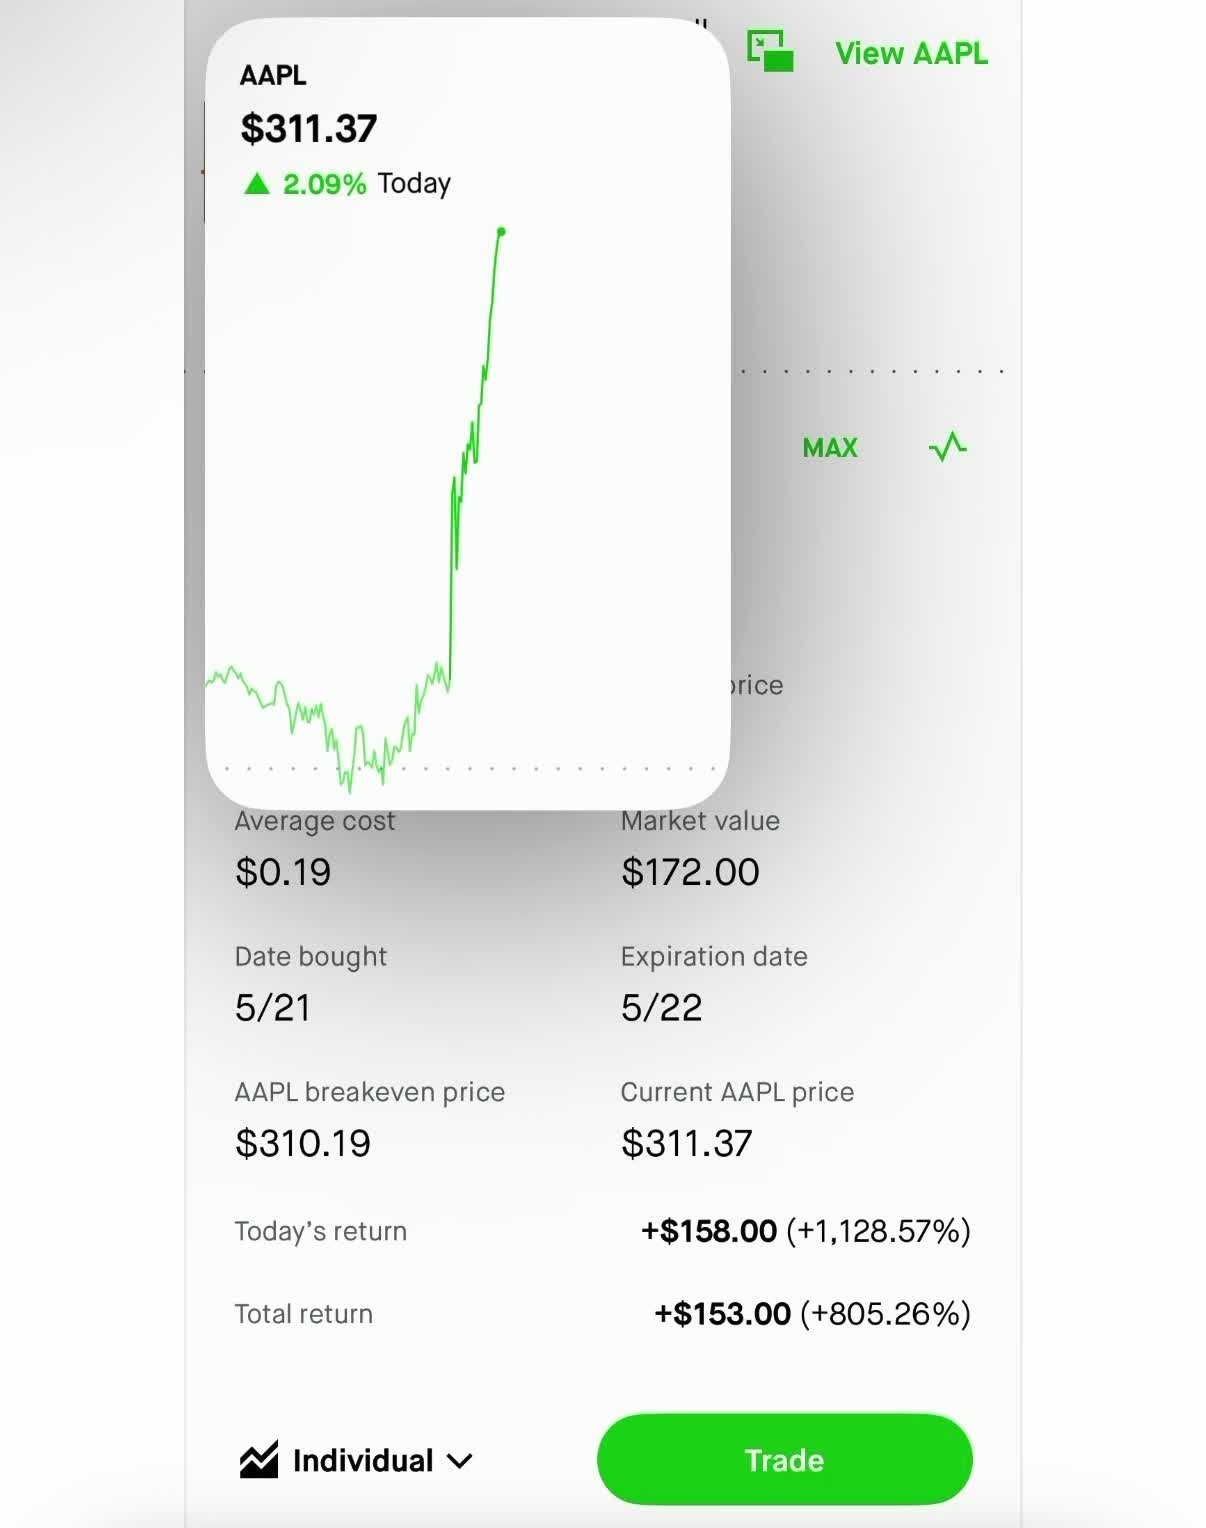Viewport: 1206px width, 1528px height.
Task: Click the Today's return value +$158.00
Action: pyautogui.click(x=709, y=1231)
